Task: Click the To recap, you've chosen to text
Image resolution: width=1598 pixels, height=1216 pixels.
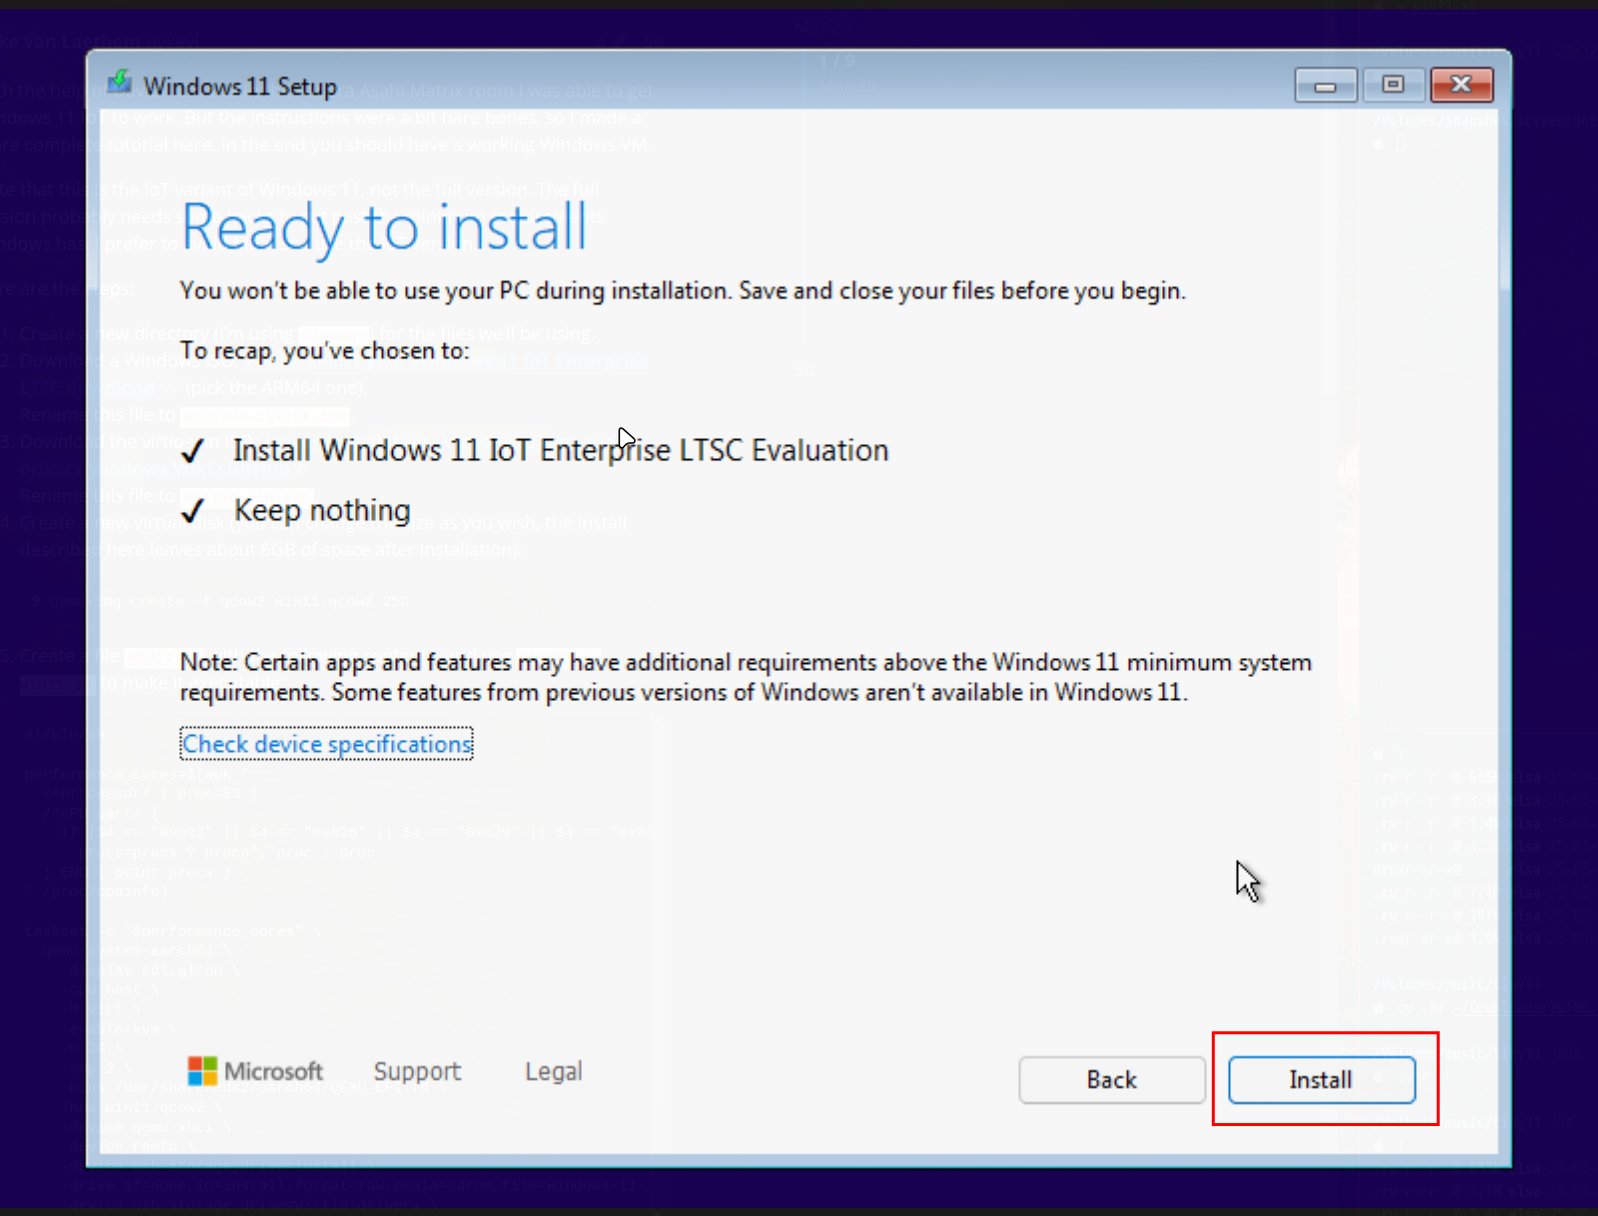Action: pyautogui.click(x=324, y=351)
